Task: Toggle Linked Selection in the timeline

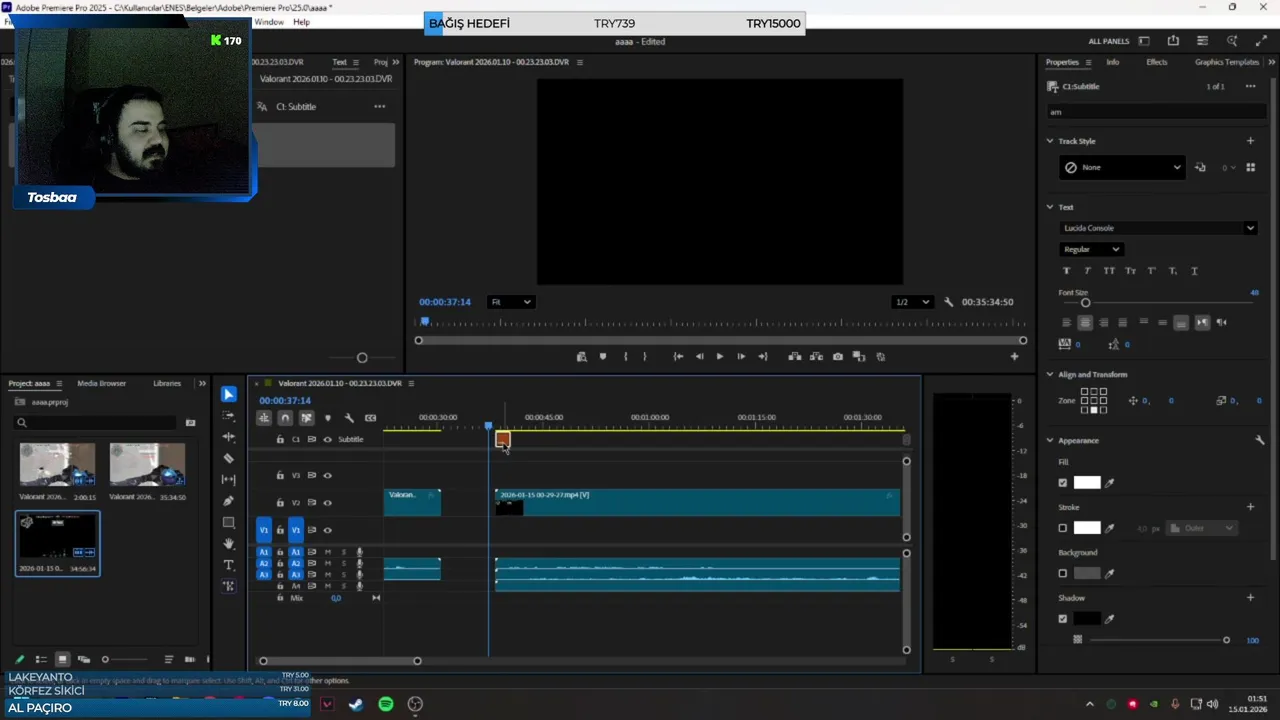Action: pos(307,418)
